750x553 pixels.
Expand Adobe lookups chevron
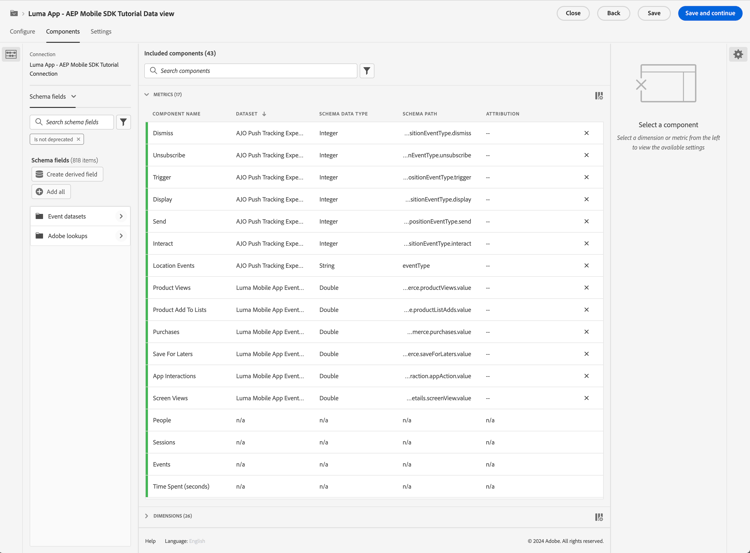[x=121, y=236]
